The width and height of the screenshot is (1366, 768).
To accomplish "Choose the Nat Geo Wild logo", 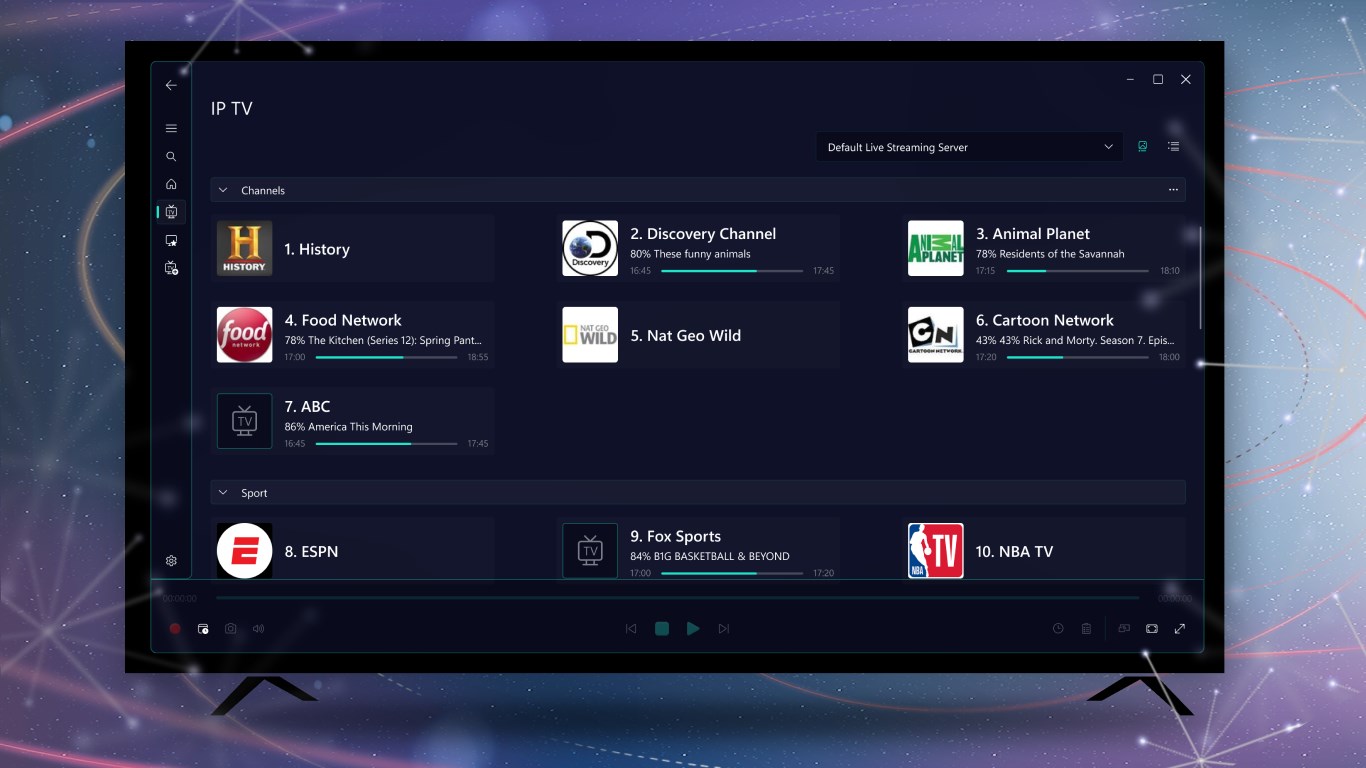I will [x=590, y=335].
